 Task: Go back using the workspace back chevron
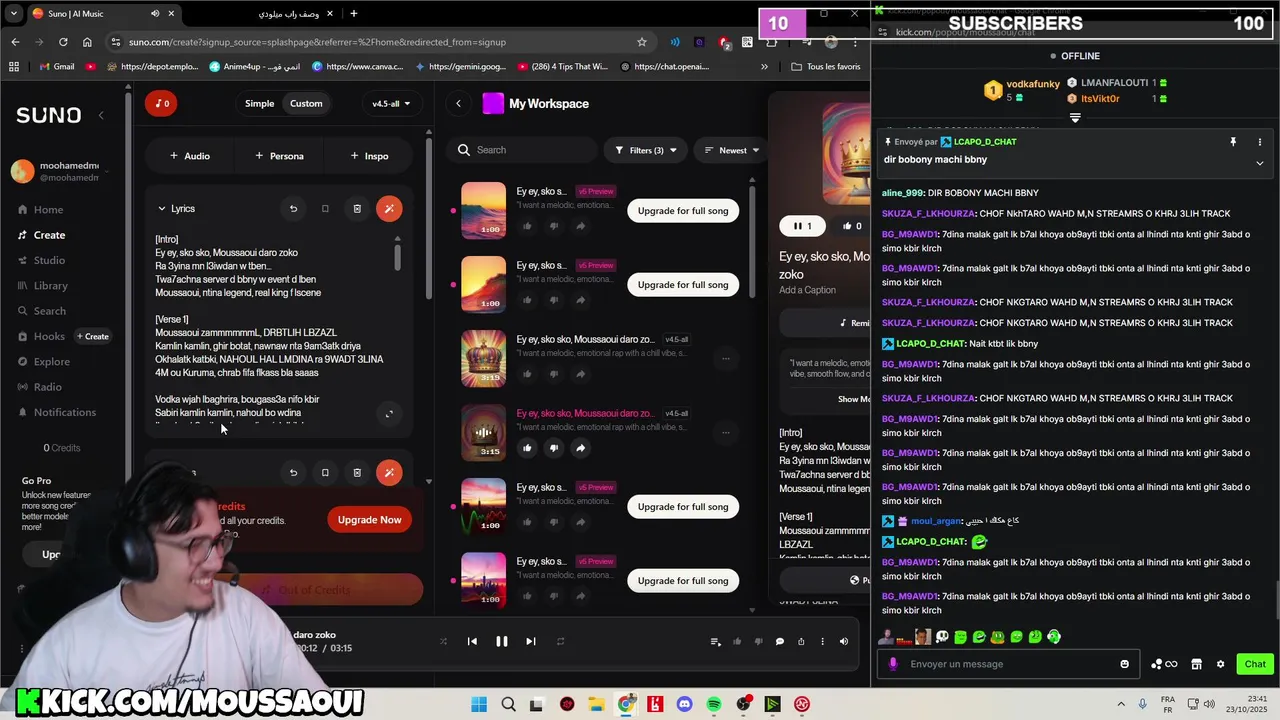(x=458, y=103)
